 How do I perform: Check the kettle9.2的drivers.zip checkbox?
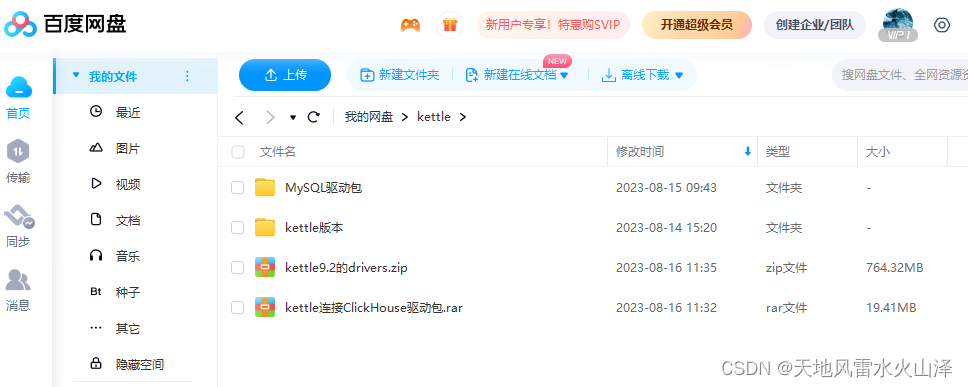238,267
